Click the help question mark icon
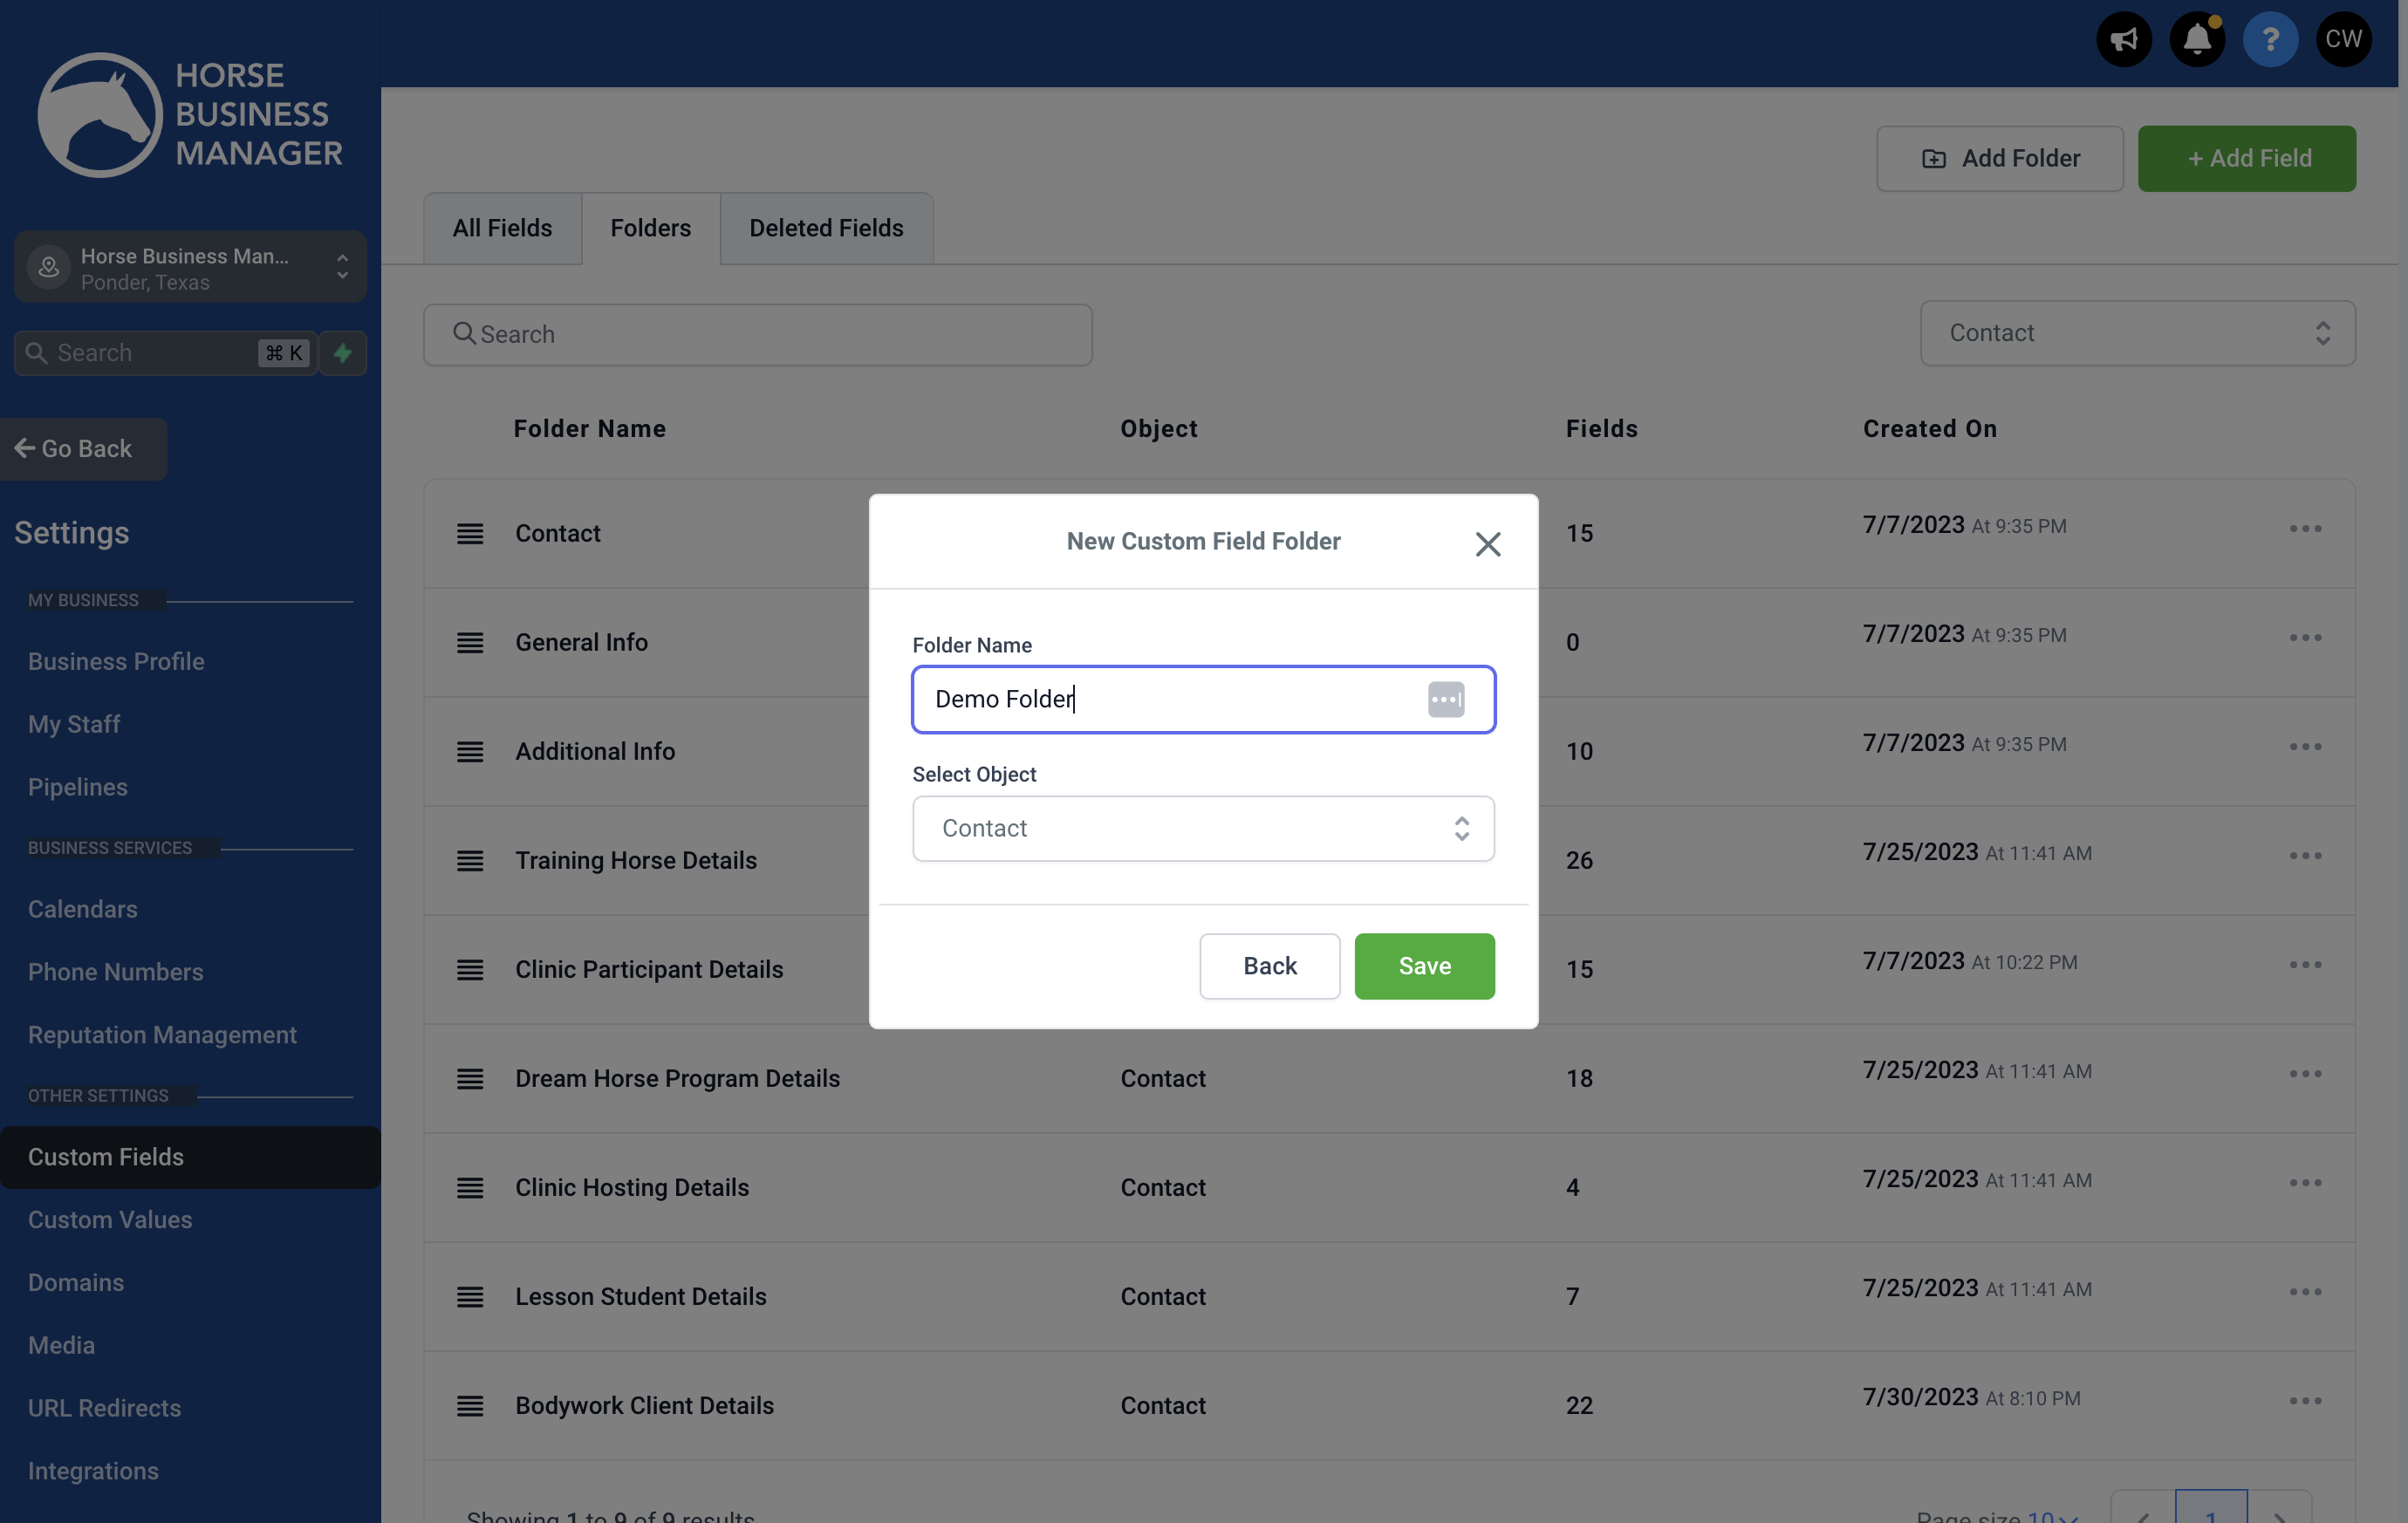Viewport: 2408px width, 1523px height. pyautogui.click(x=2270, y=40)
